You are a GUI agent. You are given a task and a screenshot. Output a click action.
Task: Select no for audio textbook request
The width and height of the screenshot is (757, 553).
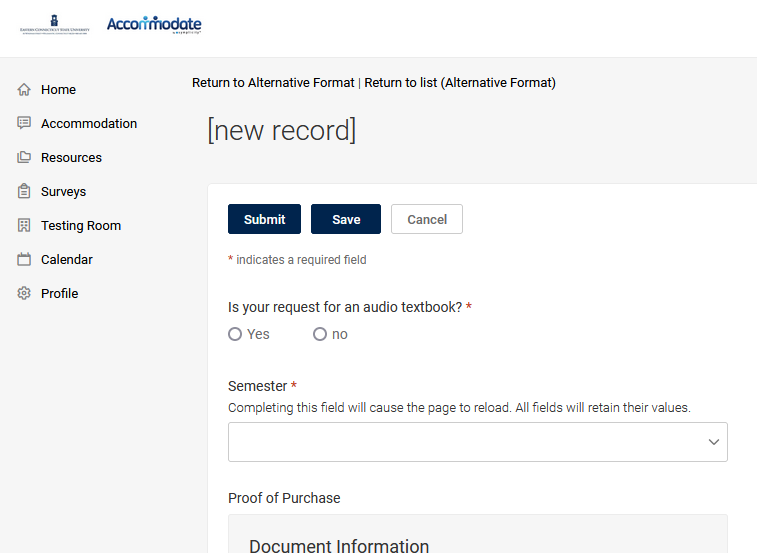[x=320, y=334]
